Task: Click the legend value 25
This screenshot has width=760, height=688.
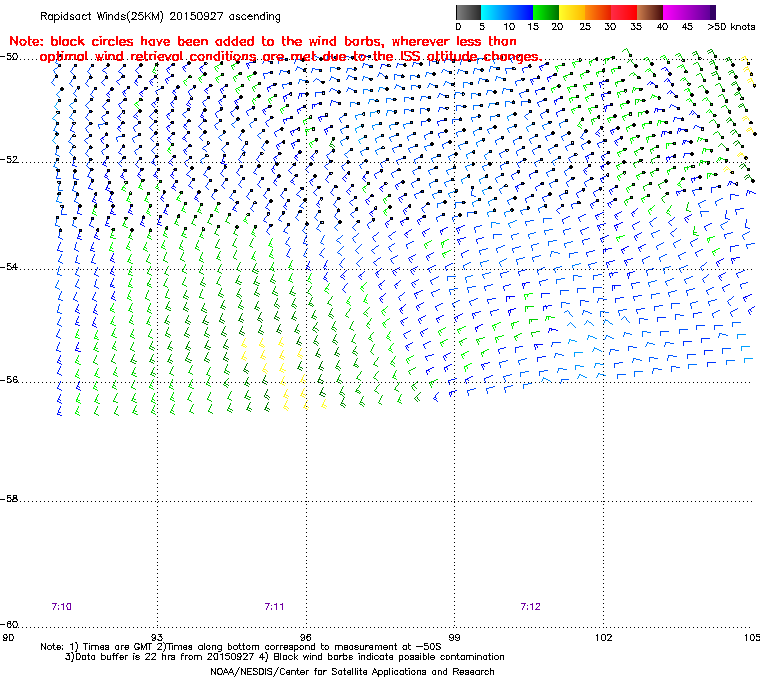Action: click(x=585, y=27)
